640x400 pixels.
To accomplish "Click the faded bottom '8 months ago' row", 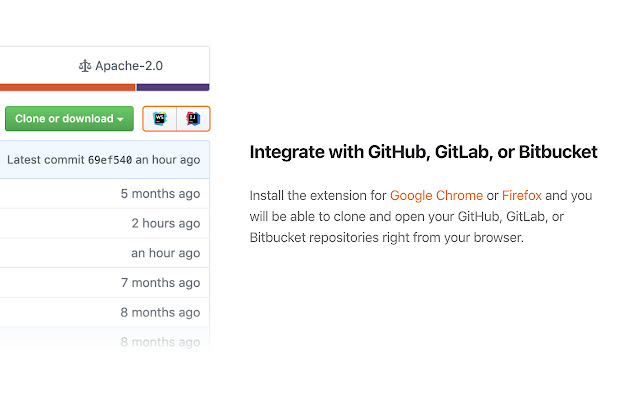I will click(160, 342).
